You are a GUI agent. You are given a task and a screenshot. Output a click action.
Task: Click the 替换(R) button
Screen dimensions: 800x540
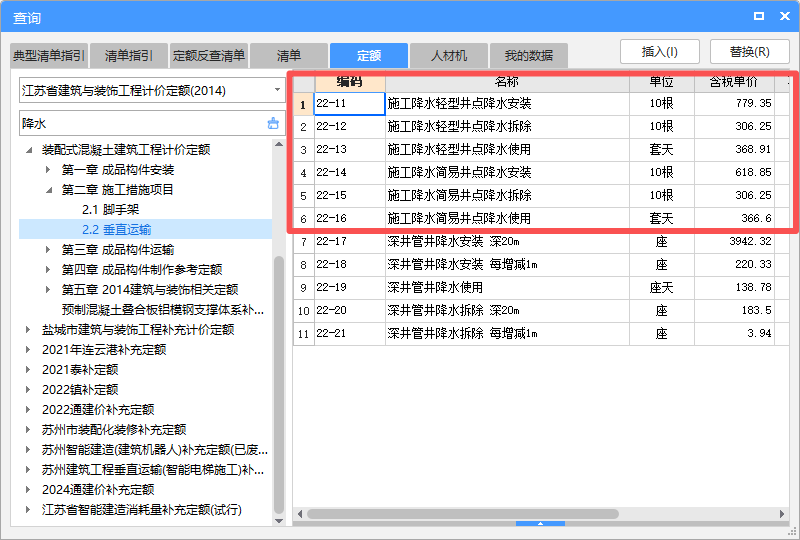pos(749,52)
